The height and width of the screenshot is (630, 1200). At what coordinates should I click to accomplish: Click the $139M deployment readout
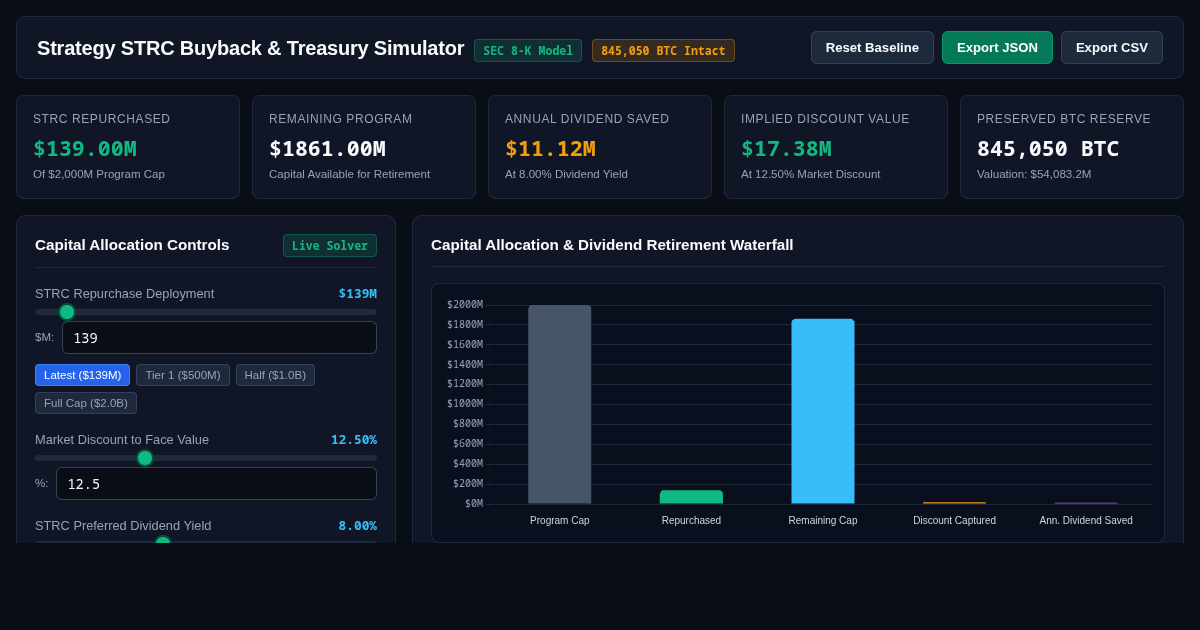coord(357,294)
